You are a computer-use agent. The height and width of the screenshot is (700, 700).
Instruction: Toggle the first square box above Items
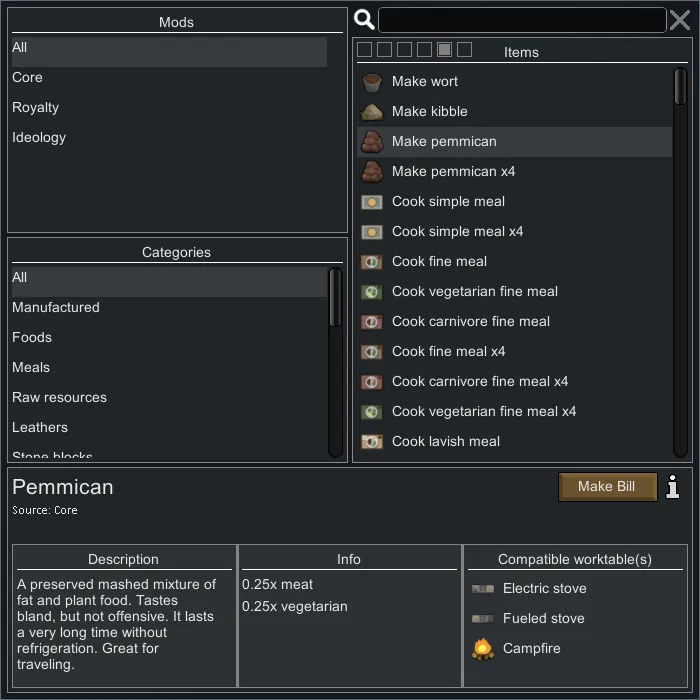pos(365,50)
